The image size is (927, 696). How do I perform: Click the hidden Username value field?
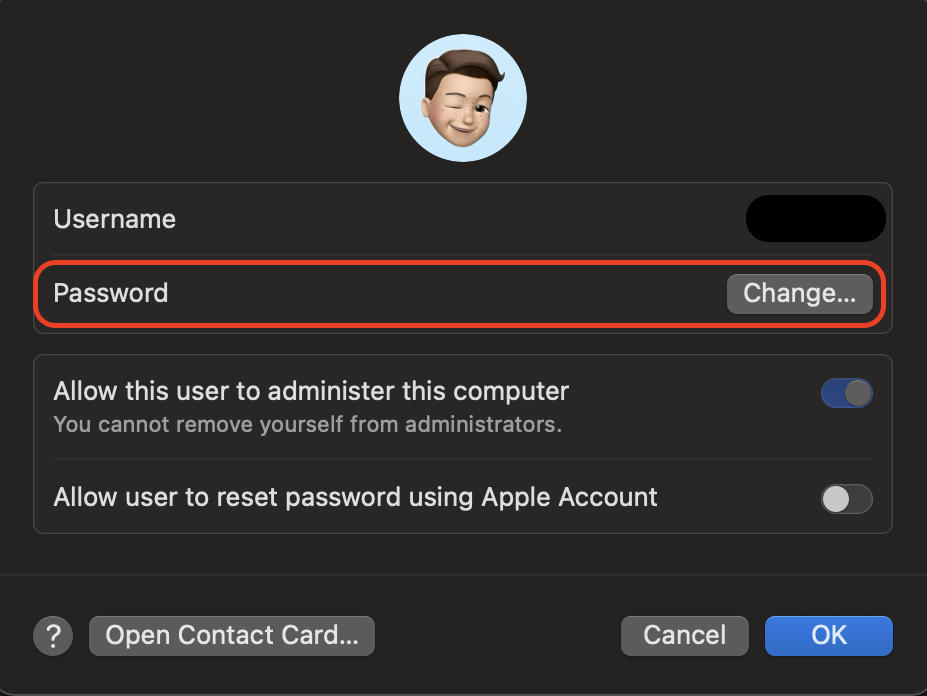(x=815, y=218)
